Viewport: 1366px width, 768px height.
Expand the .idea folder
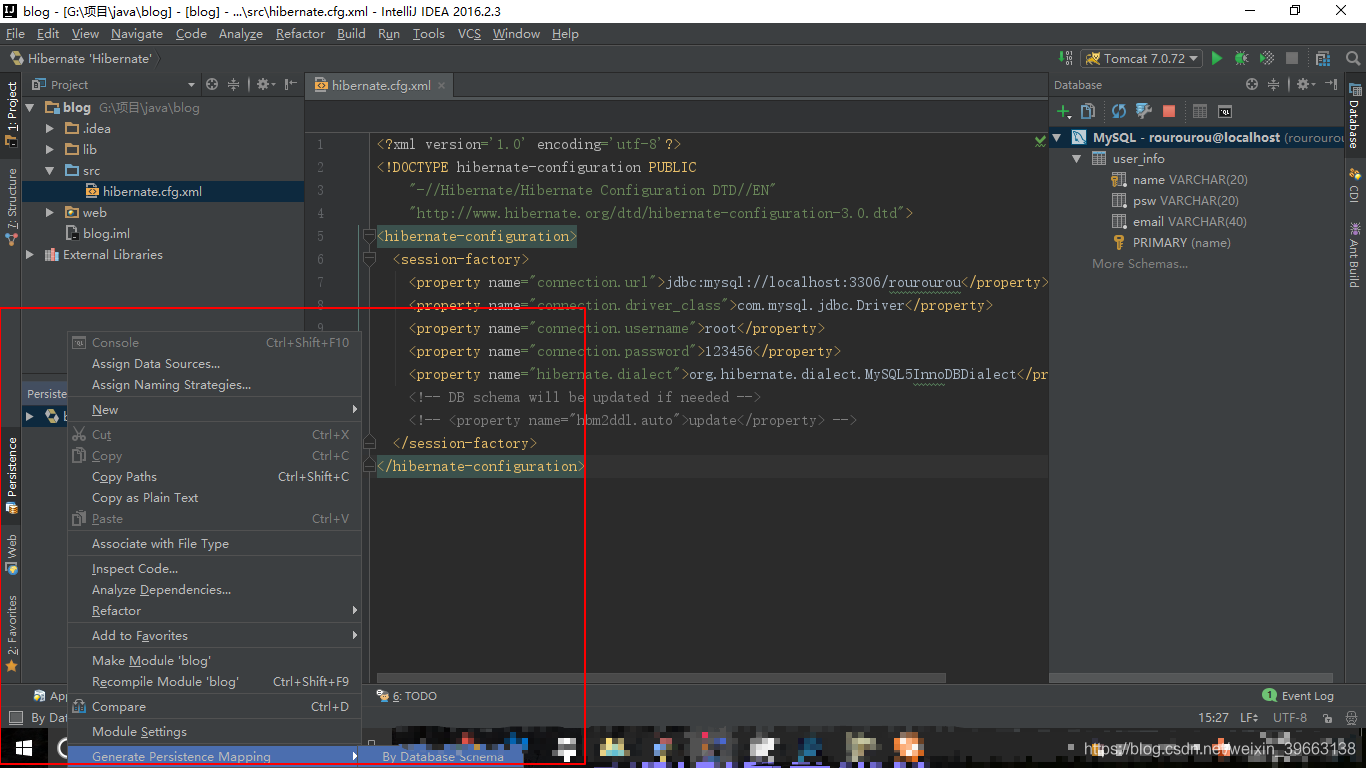[x=50, y=129]
